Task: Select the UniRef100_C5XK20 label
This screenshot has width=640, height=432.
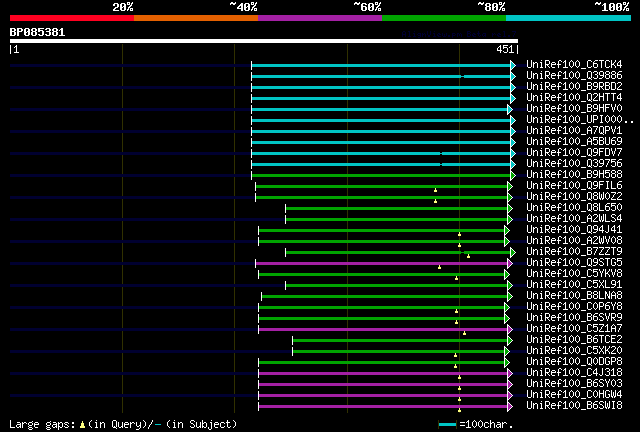Action: click(x=574, y=351)
